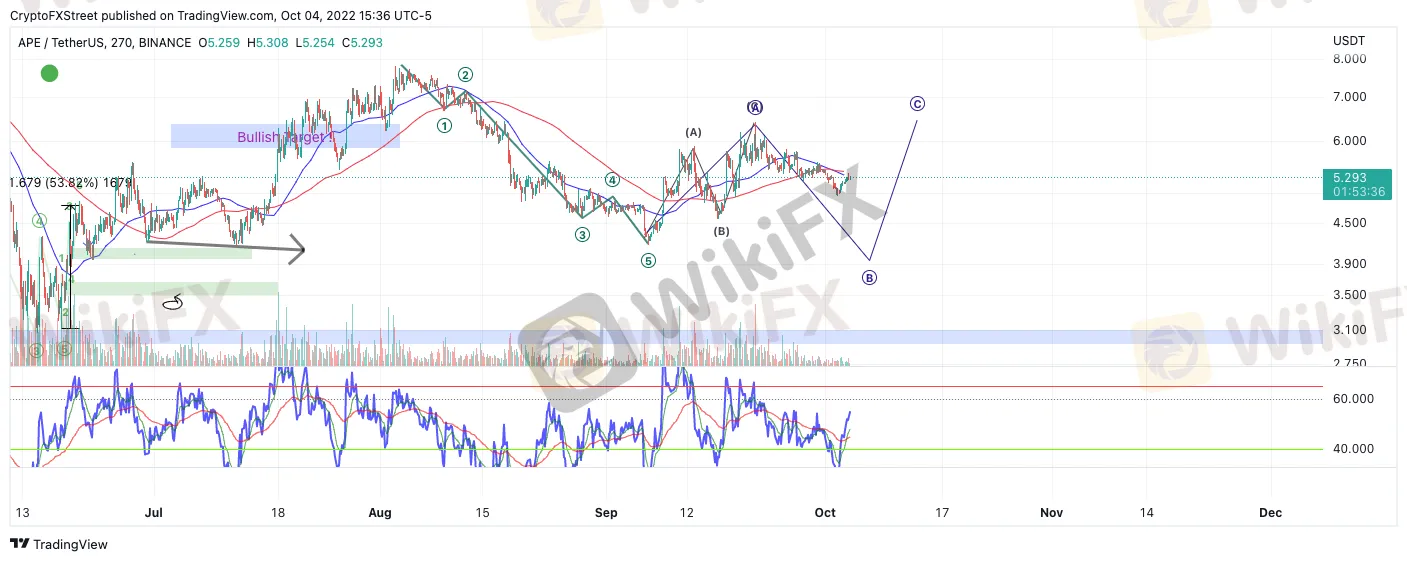This screenshot has height=561, width=1407.
Task: Click the 40.000 oscillator level label
Action: coord(1351,449)
